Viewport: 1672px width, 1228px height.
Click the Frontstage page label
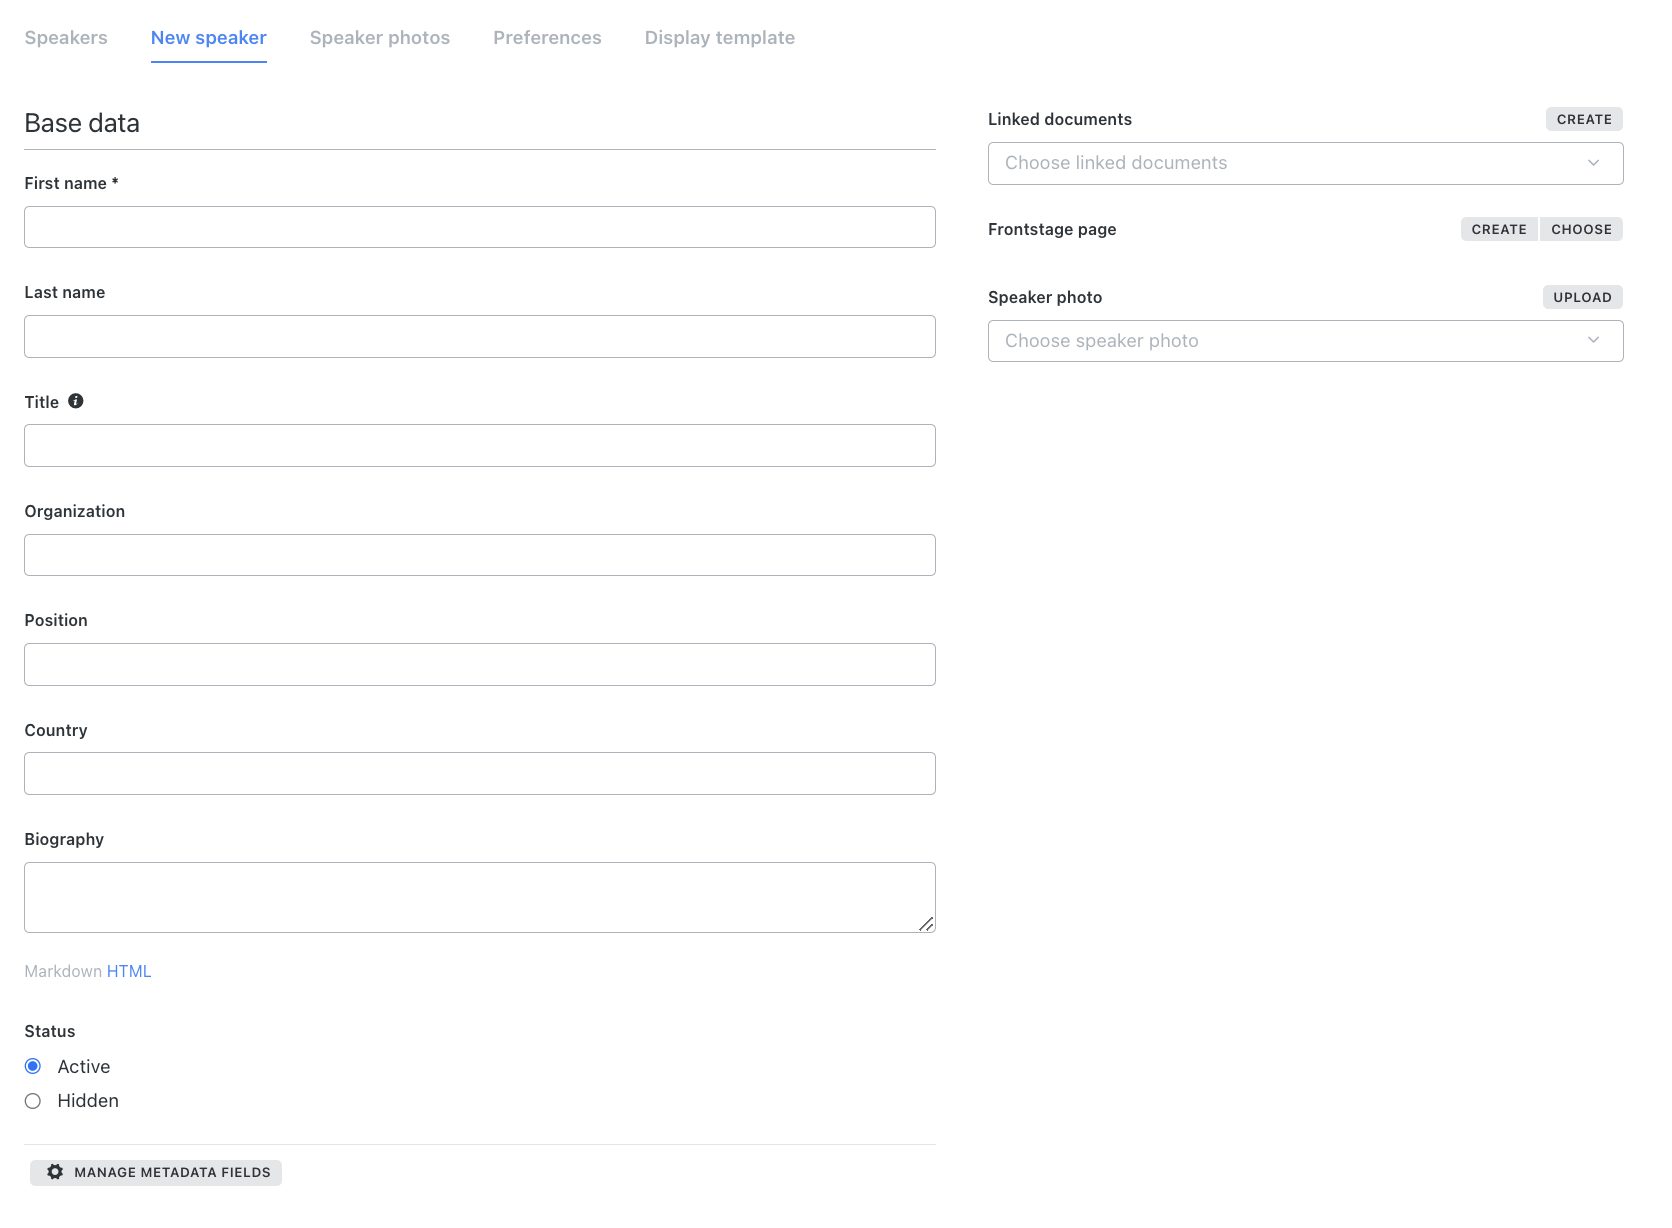[1052, 229]
